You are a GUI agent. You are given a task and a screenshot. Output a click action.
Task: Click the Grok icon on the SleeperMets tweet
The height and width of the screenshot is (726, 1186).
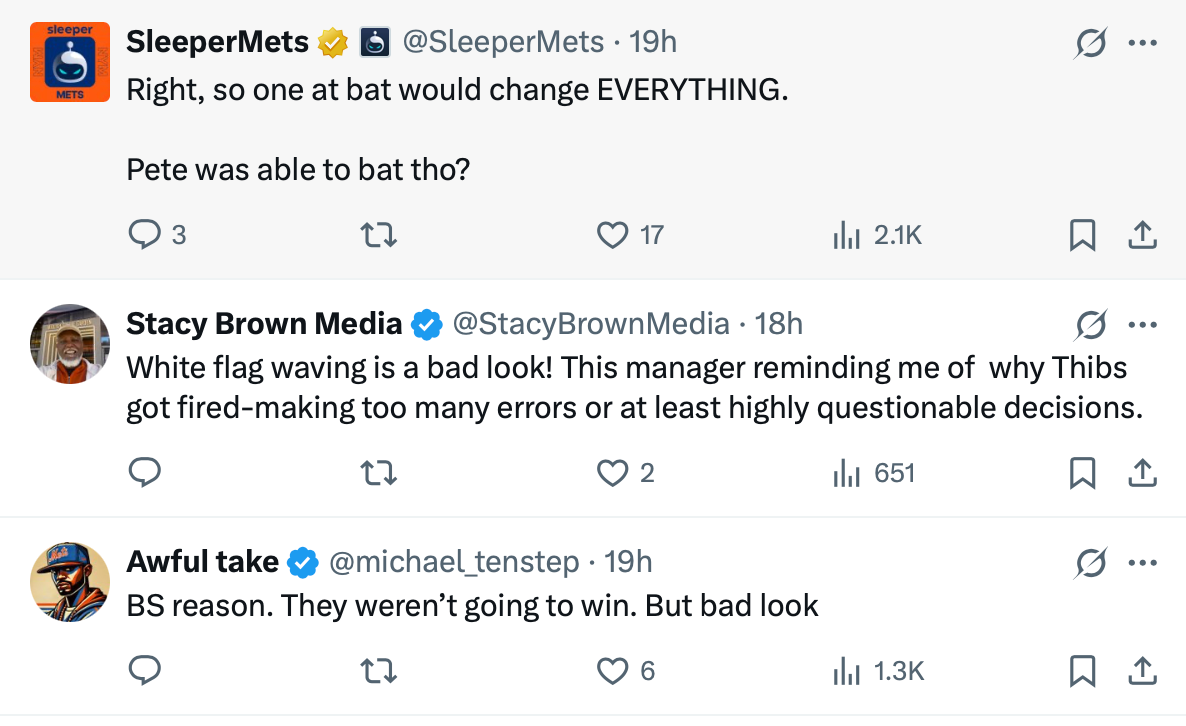pyautogui.click(x=1090, y=43)
